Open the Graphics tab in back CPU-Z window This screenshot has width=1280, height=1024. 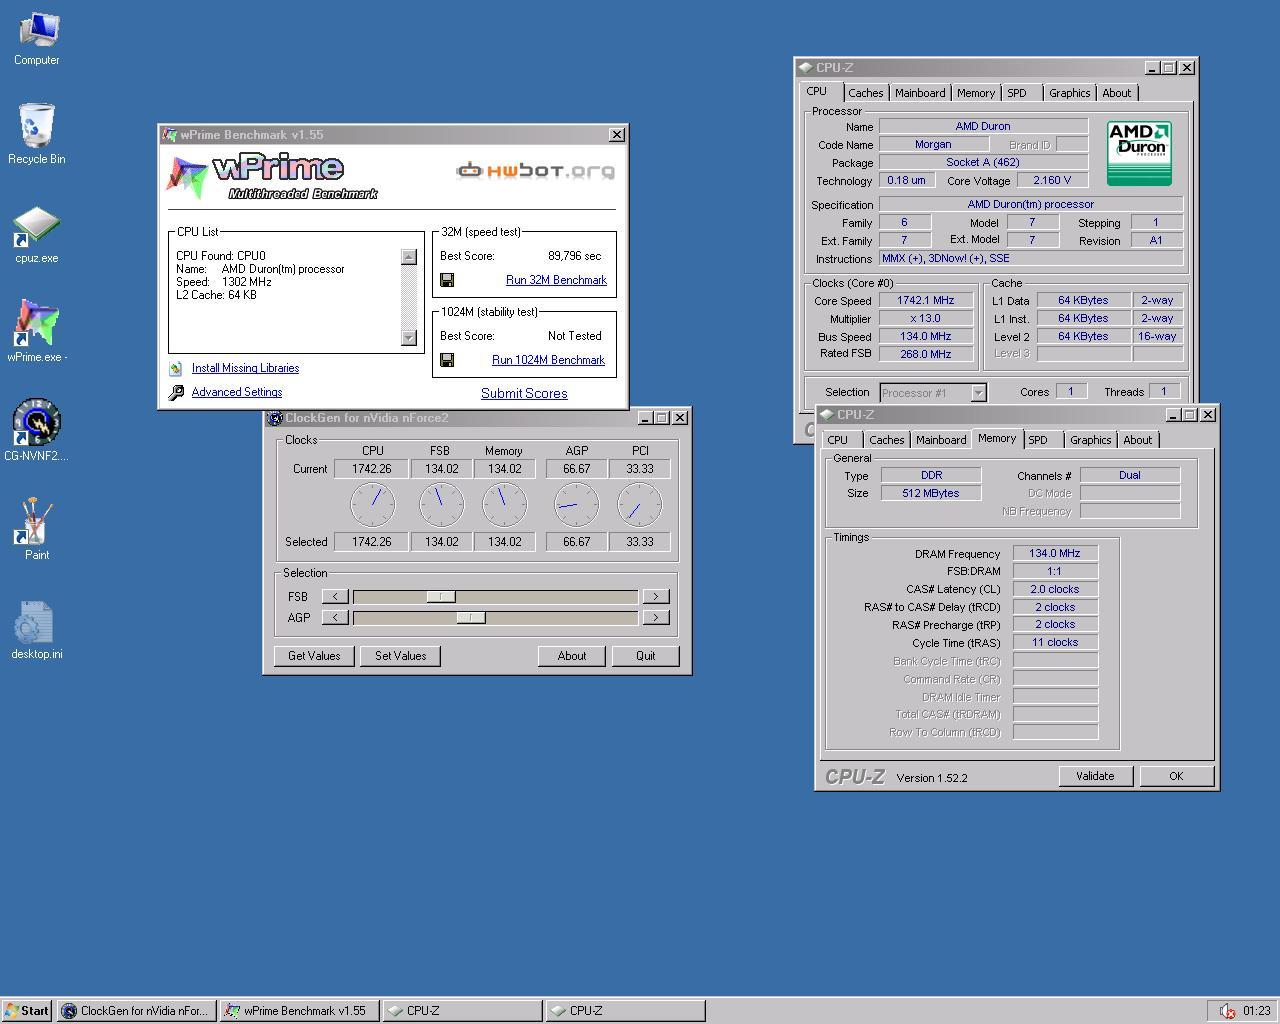click(1069, 93)
